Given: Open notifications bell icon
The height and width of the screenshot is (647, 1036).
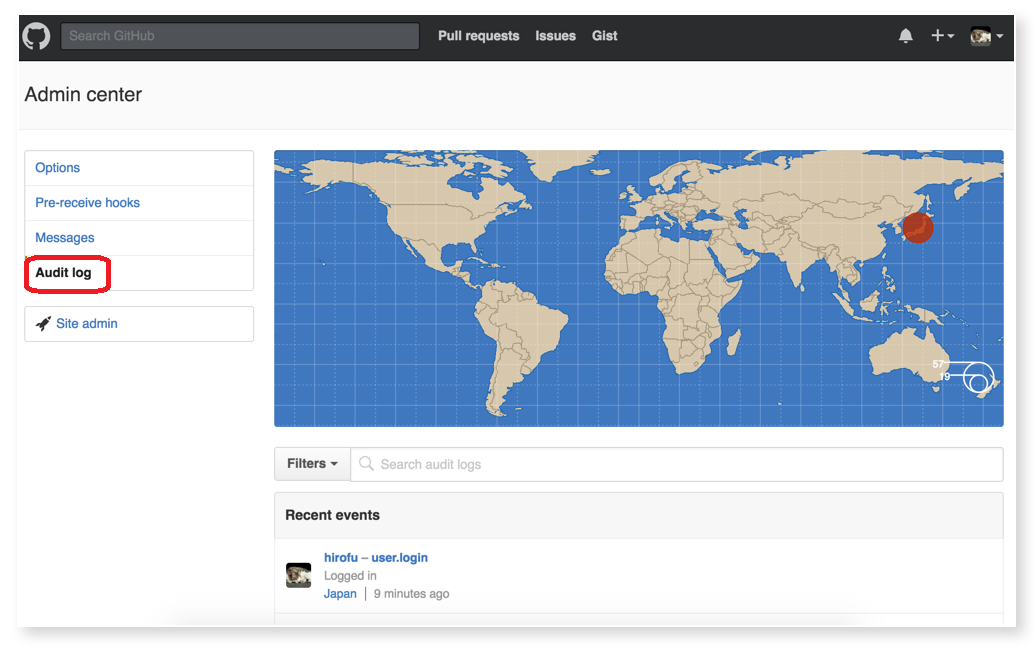Looking at the screenshot, I should coord(905,36).
